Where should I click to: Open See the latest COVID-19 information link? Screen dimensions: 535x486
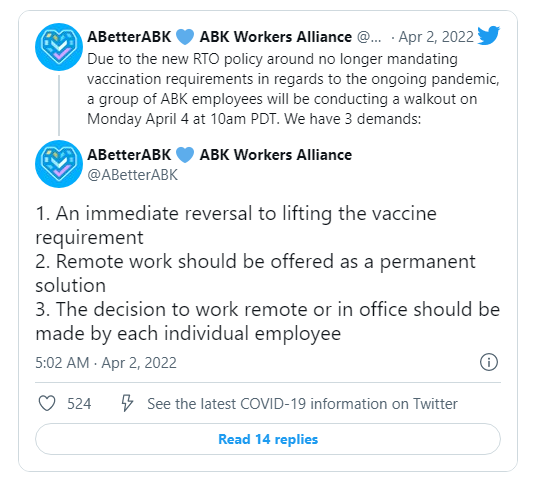point(302,404)
